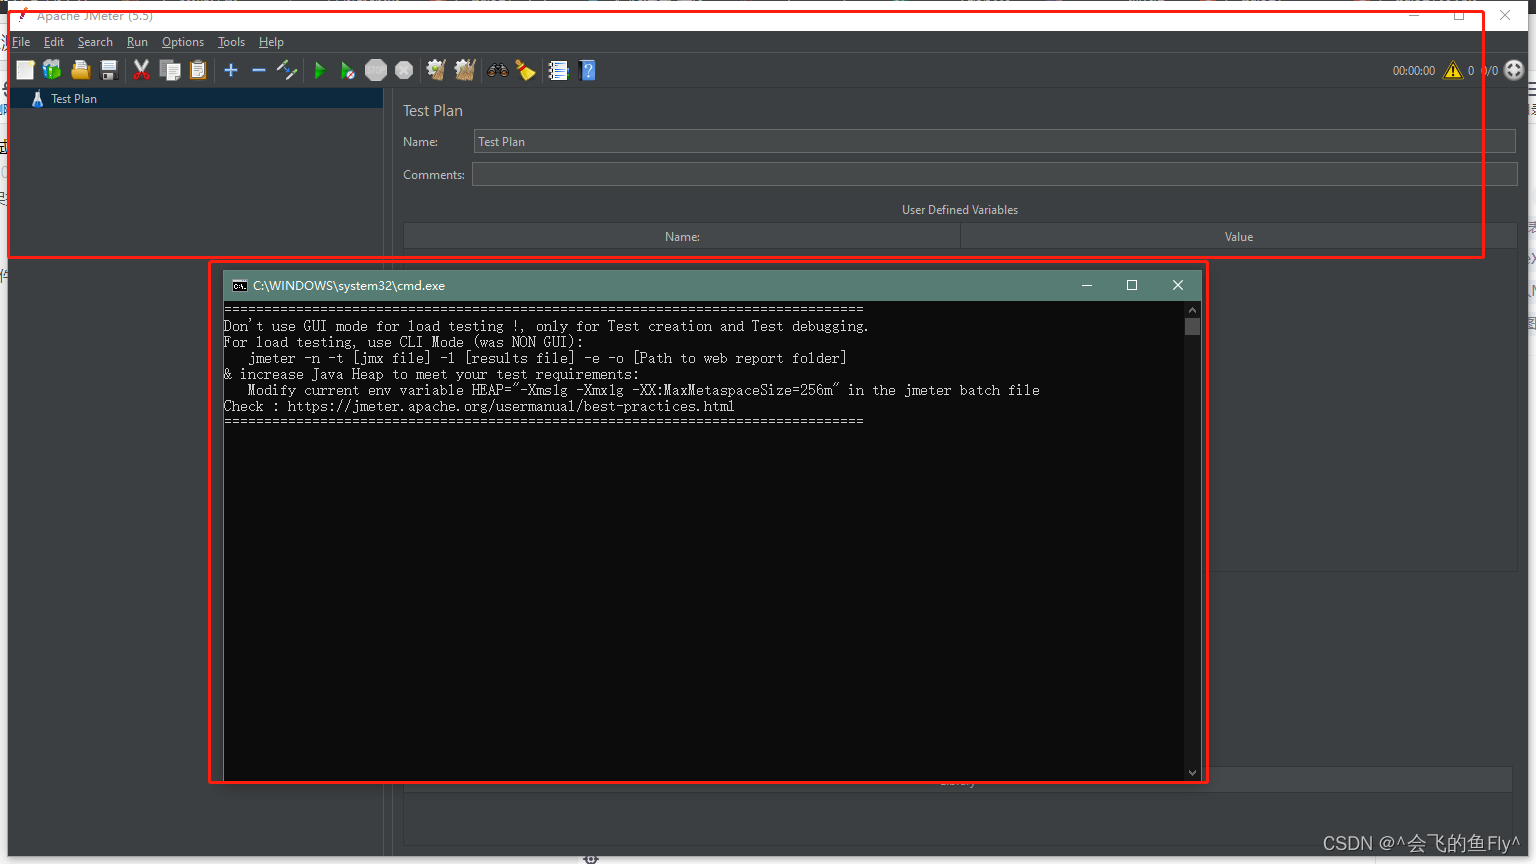
Task: Open the Tools menu
Action: coord(231,42)
